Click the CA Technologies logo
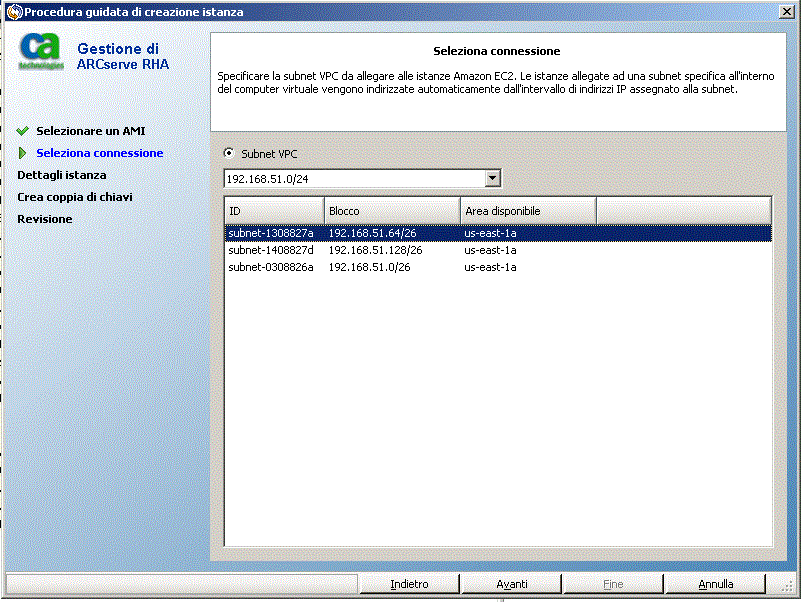 pos(42,52)
